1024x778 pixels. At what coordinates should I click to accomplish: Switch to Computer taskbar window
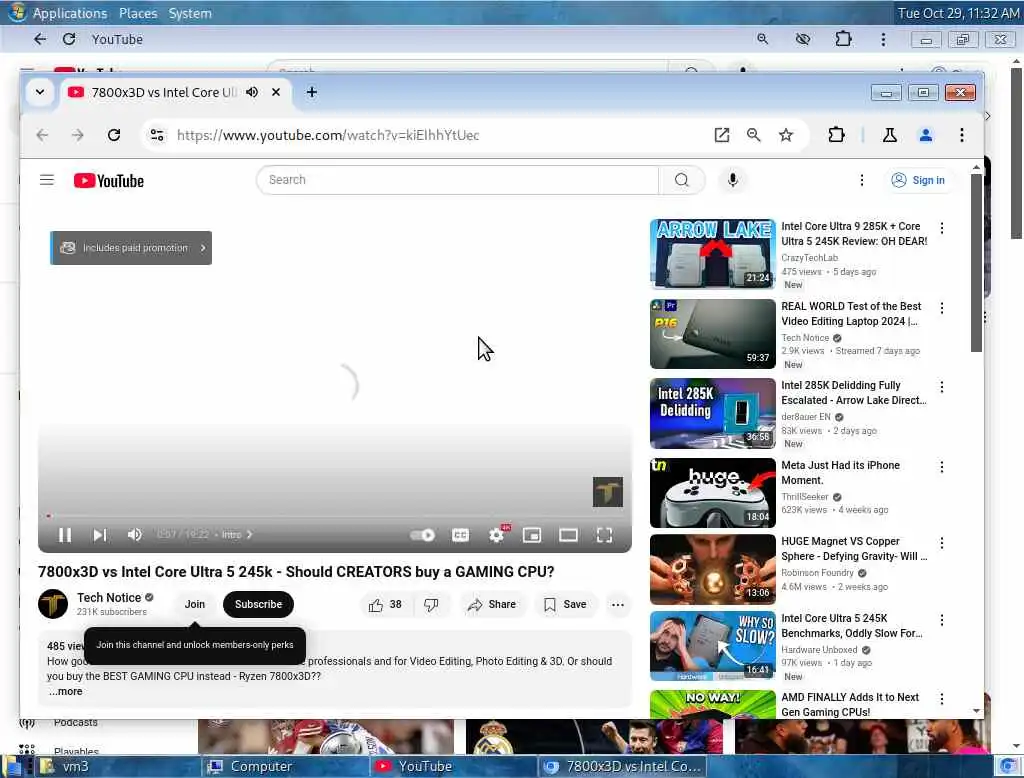285,766
